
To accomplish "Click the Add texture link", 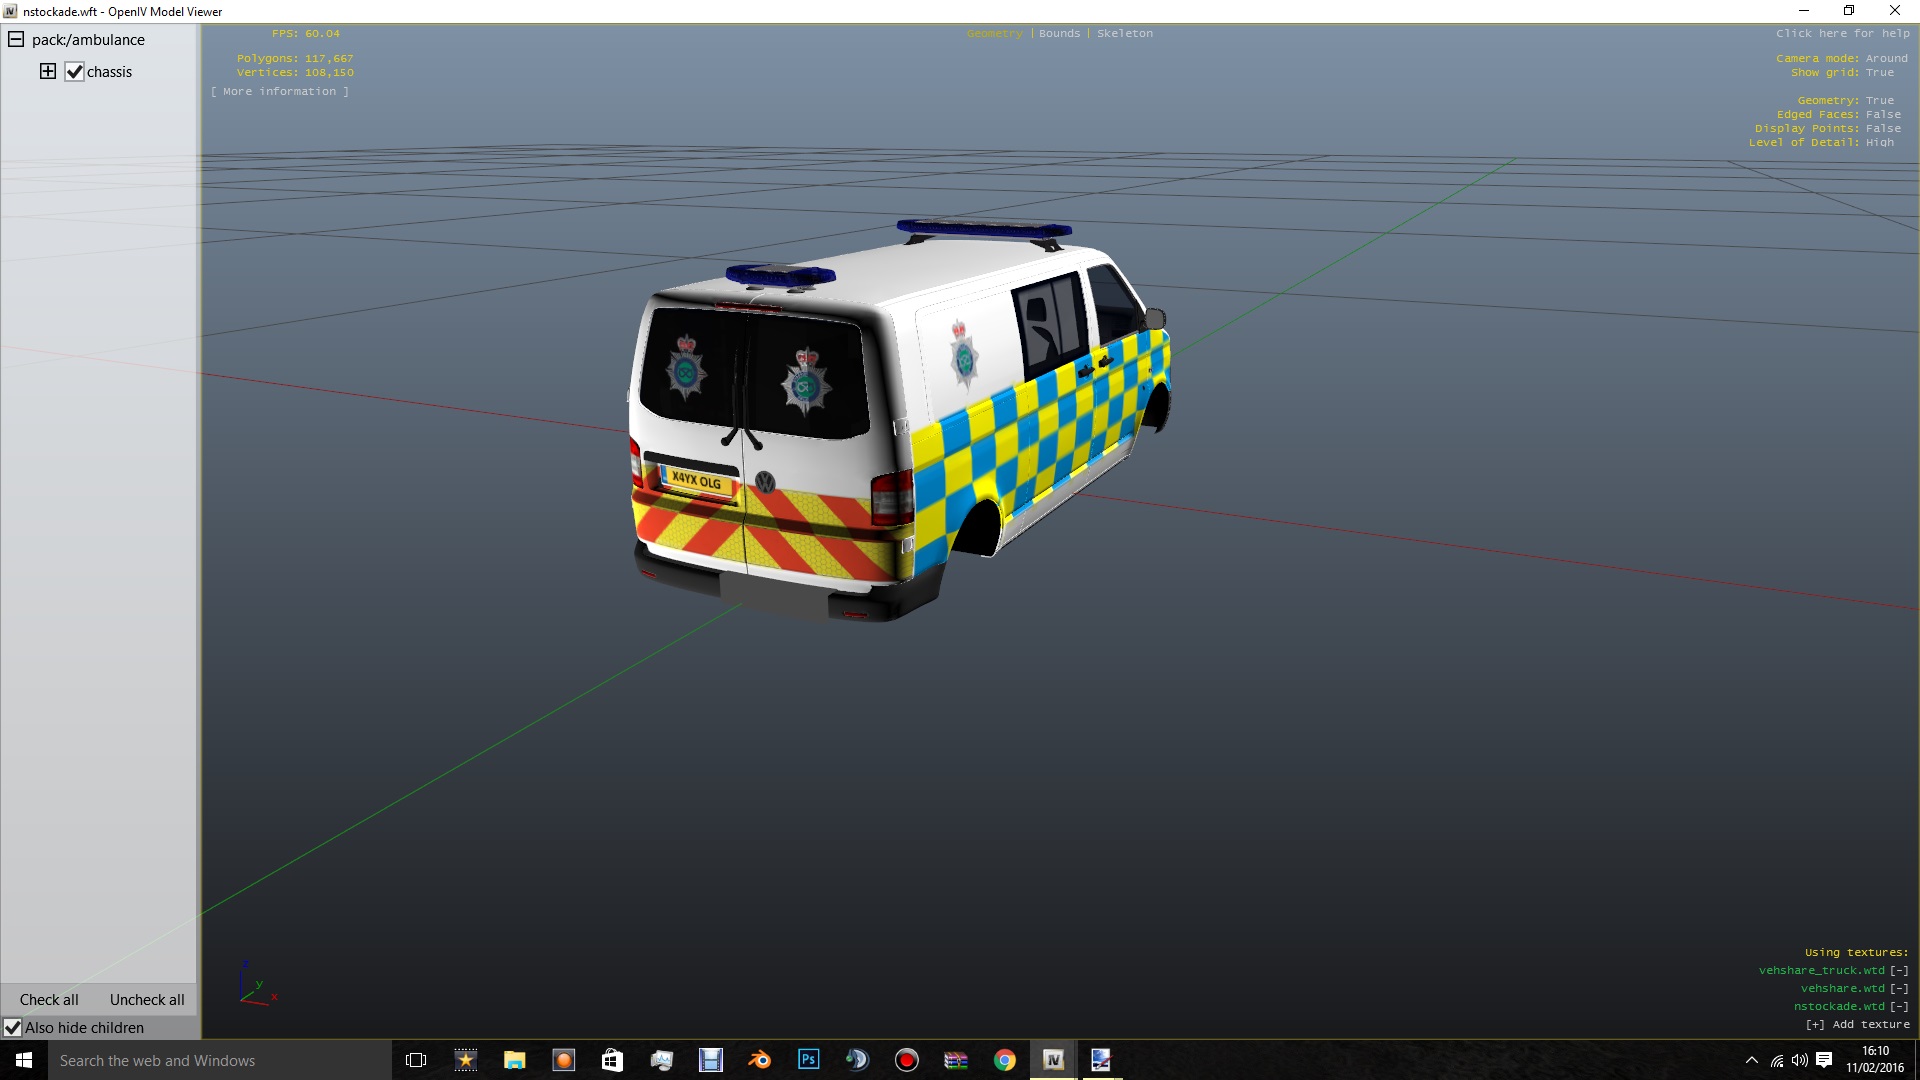I will (x=1857, y=1024).
